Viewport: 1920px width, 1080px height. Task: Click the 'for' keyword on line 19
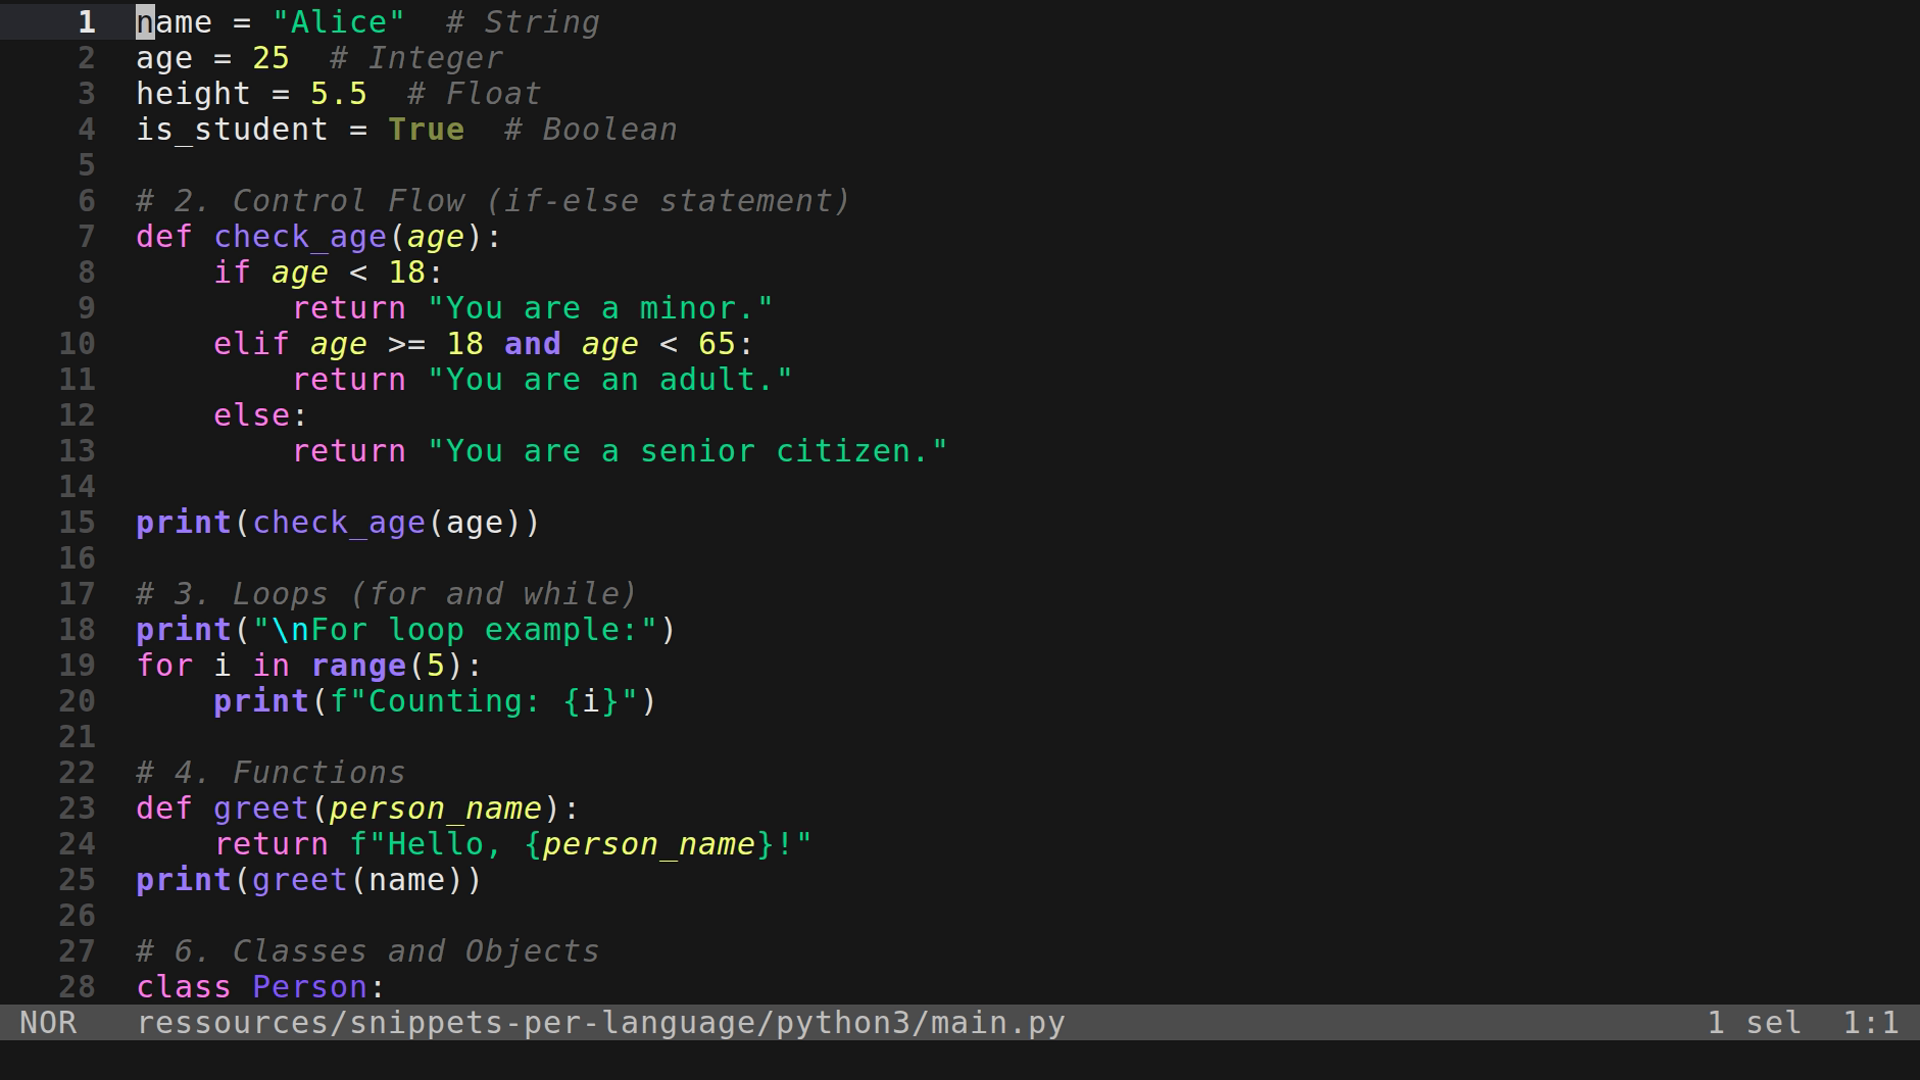tap(164, 666)
